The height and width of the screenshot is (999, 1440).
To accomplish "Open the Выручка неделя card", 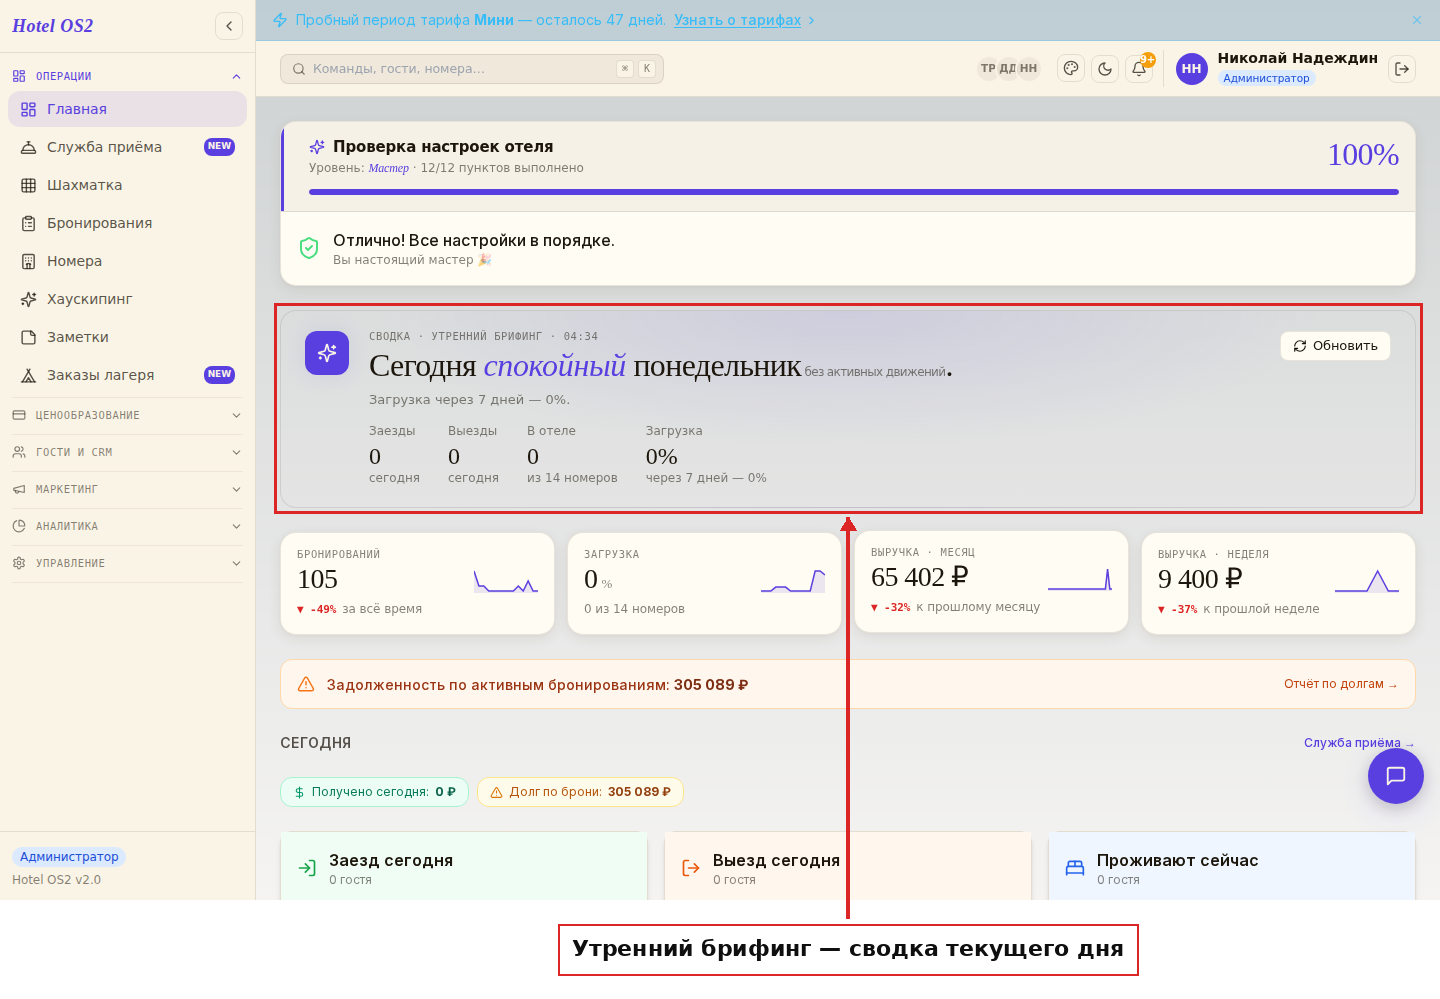I will (1279, 583).
